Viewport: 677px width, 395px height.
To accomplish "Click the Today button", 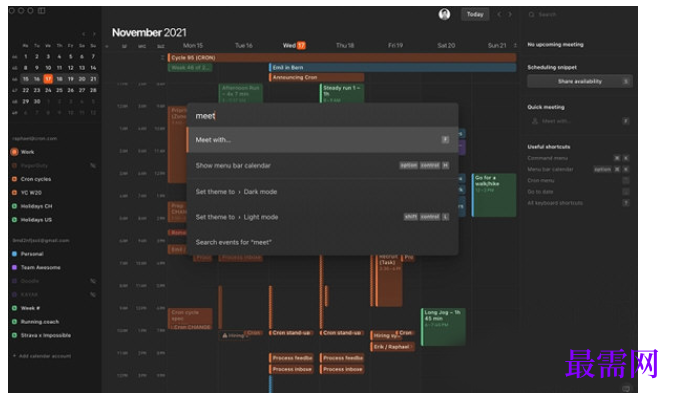I will 475,14.
